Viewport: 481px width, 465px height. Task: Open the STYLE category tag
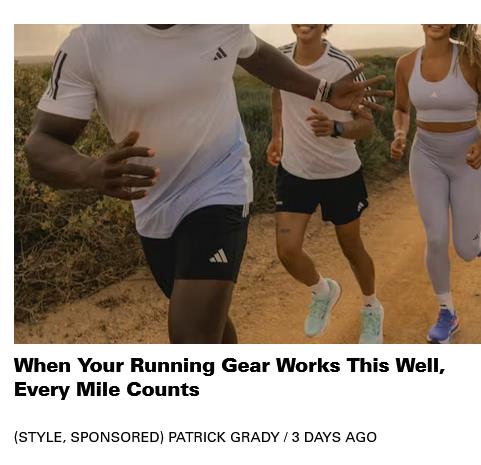40,437
